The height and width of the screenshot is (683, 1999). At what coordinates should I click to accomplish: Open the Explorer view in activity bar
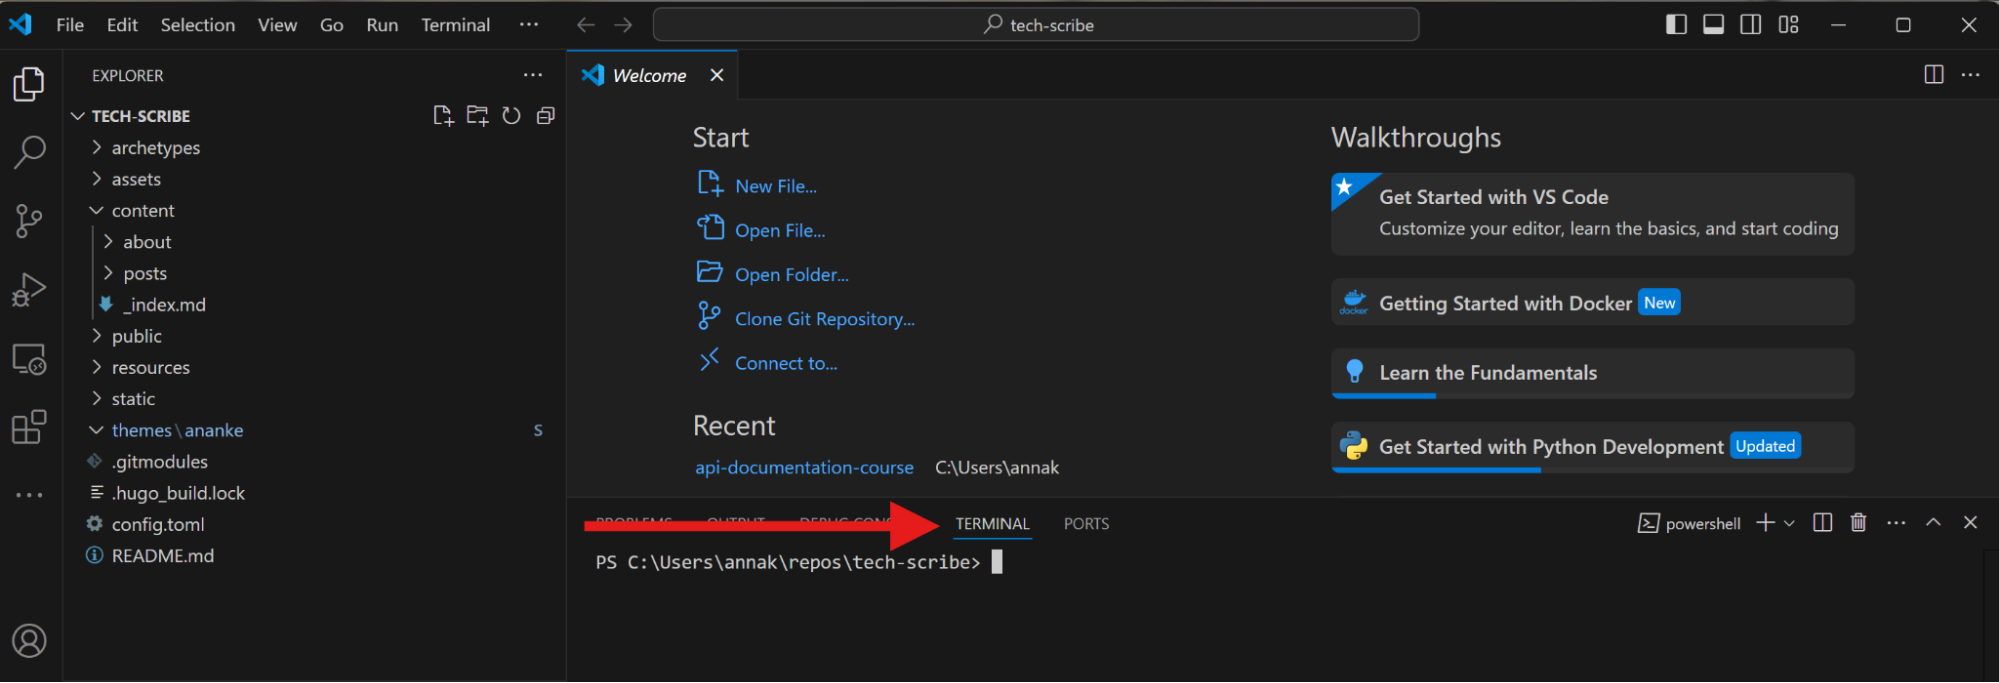tap(29, 84)
